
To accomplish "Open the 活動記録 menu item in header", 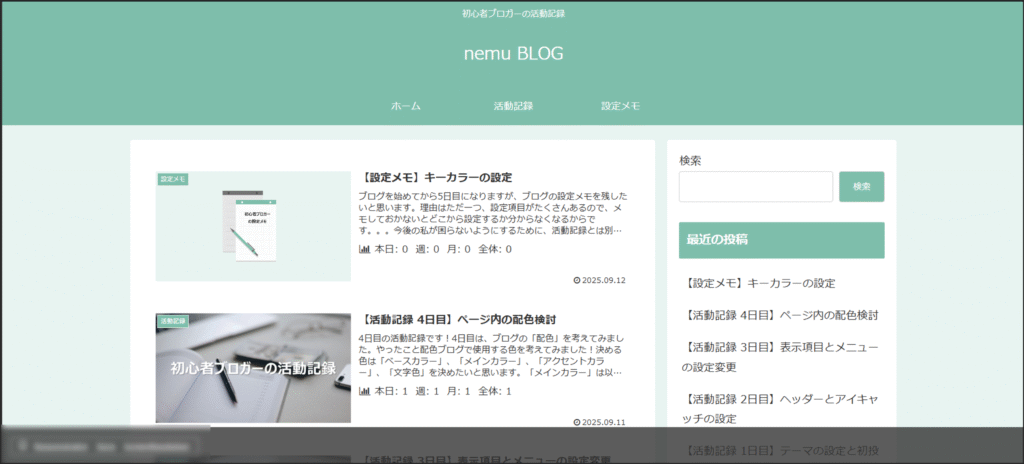I will (513, 106).
